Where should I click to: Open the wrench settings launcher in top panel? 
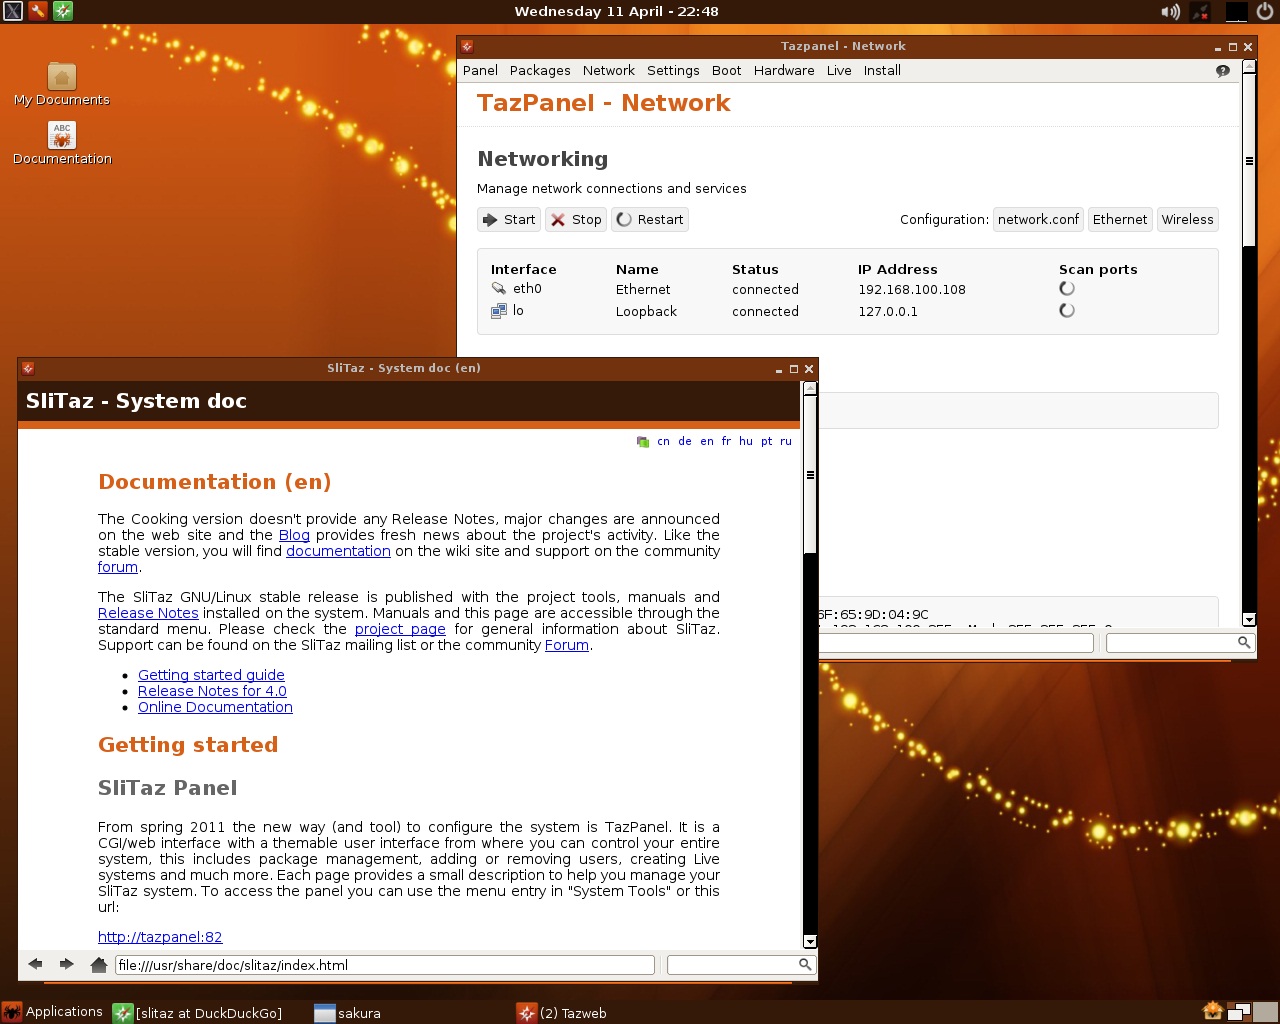(37, 11)
